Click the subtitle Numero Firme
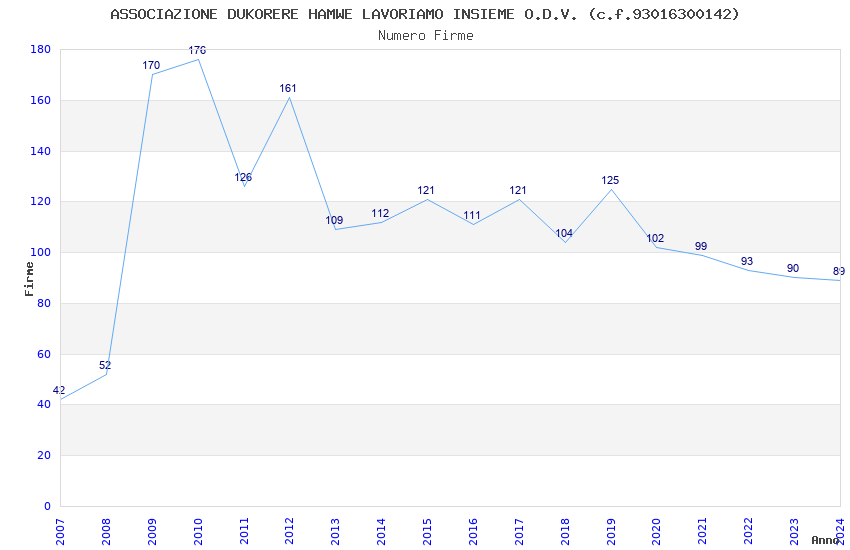850x550 pixels. tap(426, 35)
